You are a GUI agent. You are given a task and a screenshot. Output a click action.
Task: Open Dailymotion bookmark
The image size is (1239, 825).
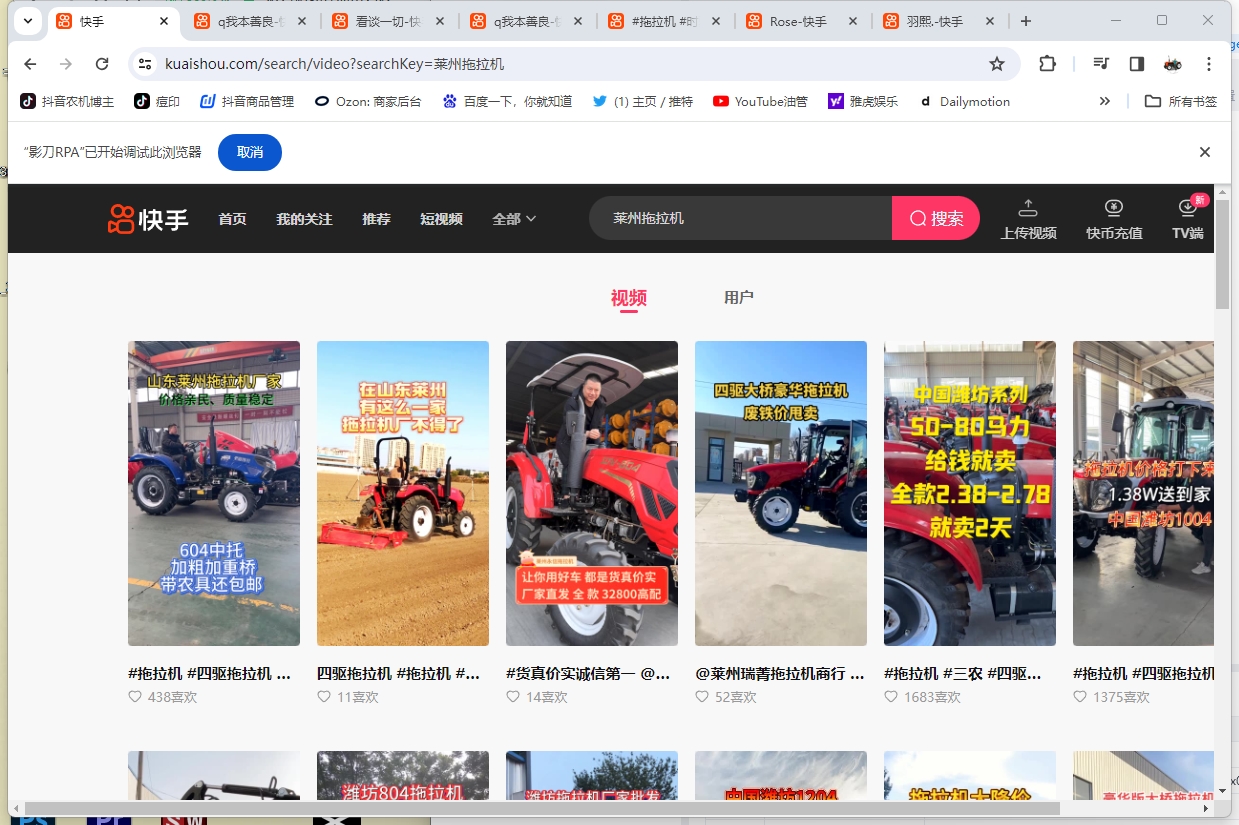coord(964,101)
